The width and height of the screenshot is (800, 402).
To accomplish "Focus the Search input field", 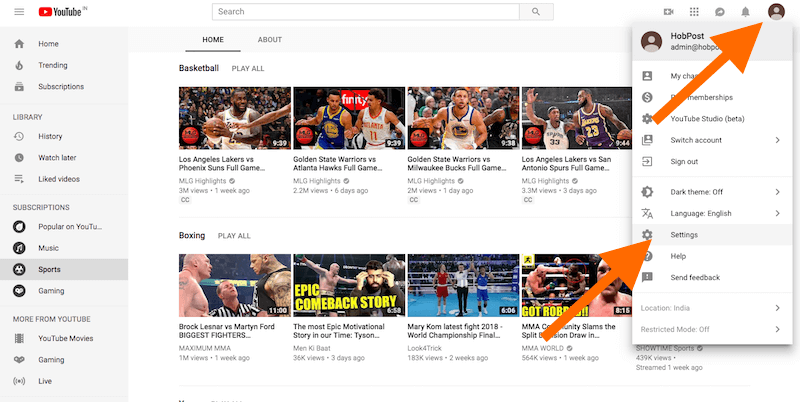I will pyautogui.click(x=366, y=12).
